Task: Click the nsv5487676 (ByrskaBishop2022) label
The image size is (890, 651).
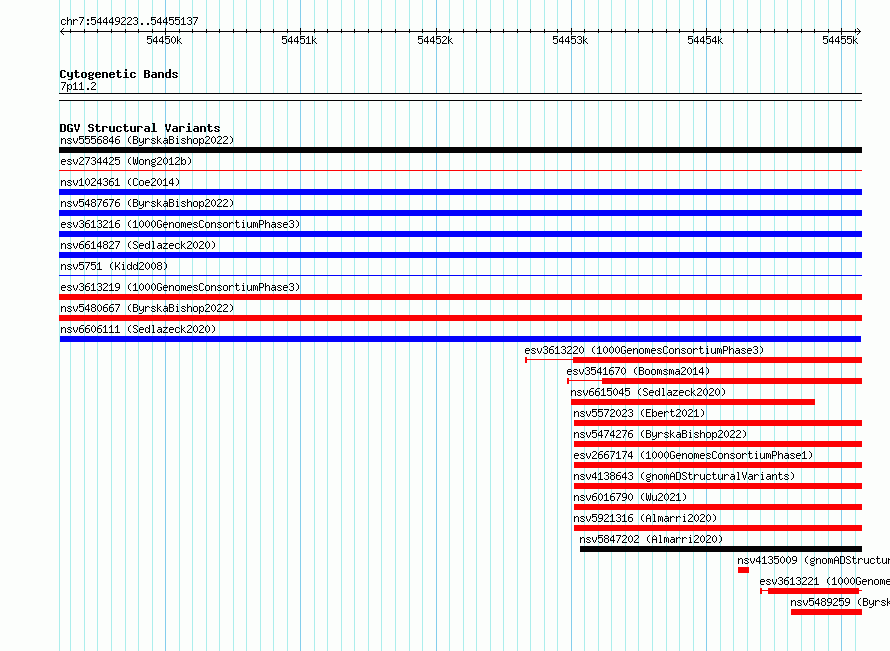Action: click(x=147, y=203)
